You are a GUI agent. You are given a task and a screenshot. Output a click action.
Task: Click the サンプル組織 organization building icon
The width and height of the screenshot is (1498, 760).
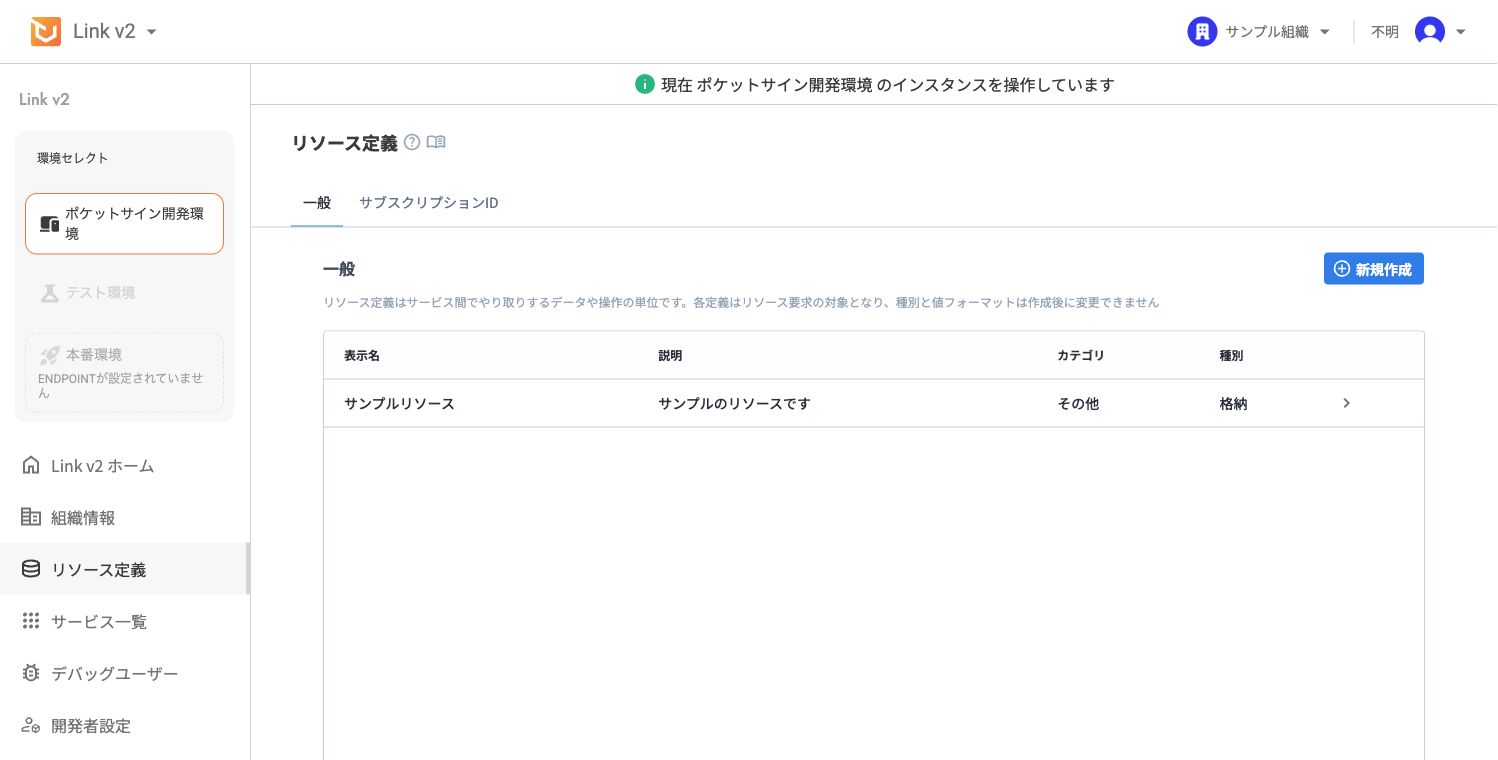click(x=1202, y=32)
